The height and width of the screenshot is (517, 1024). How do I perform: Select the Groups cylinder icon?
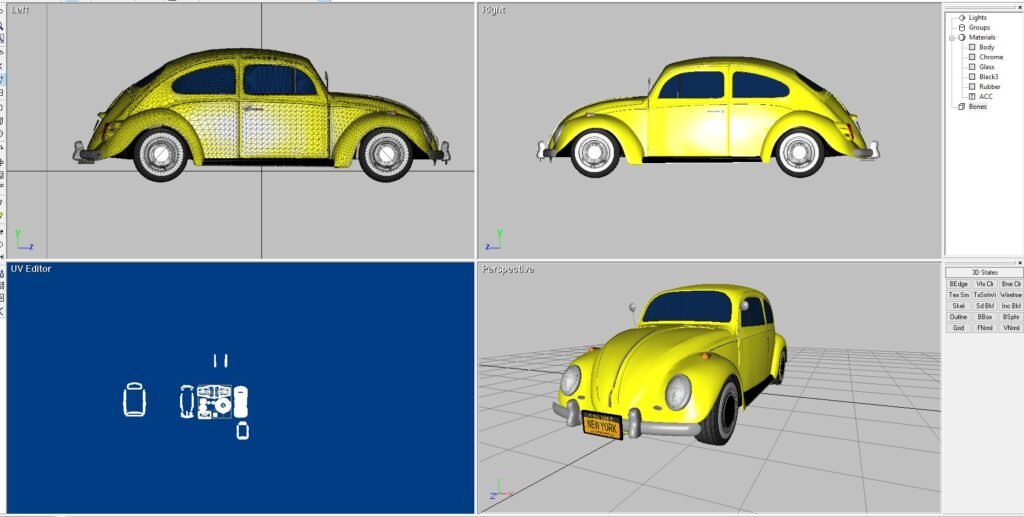[x=962, y=27]
